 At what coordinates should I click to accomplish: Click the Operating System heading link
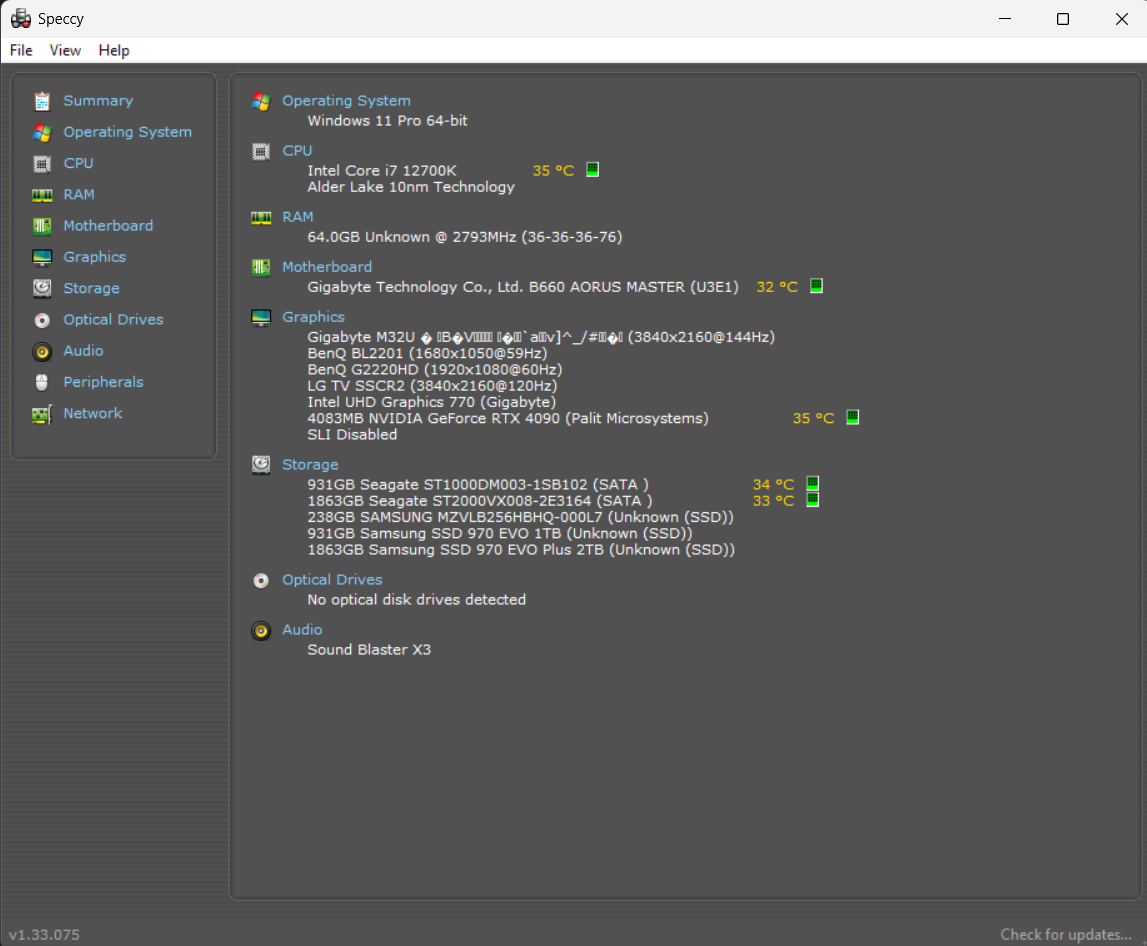point(347,101)
